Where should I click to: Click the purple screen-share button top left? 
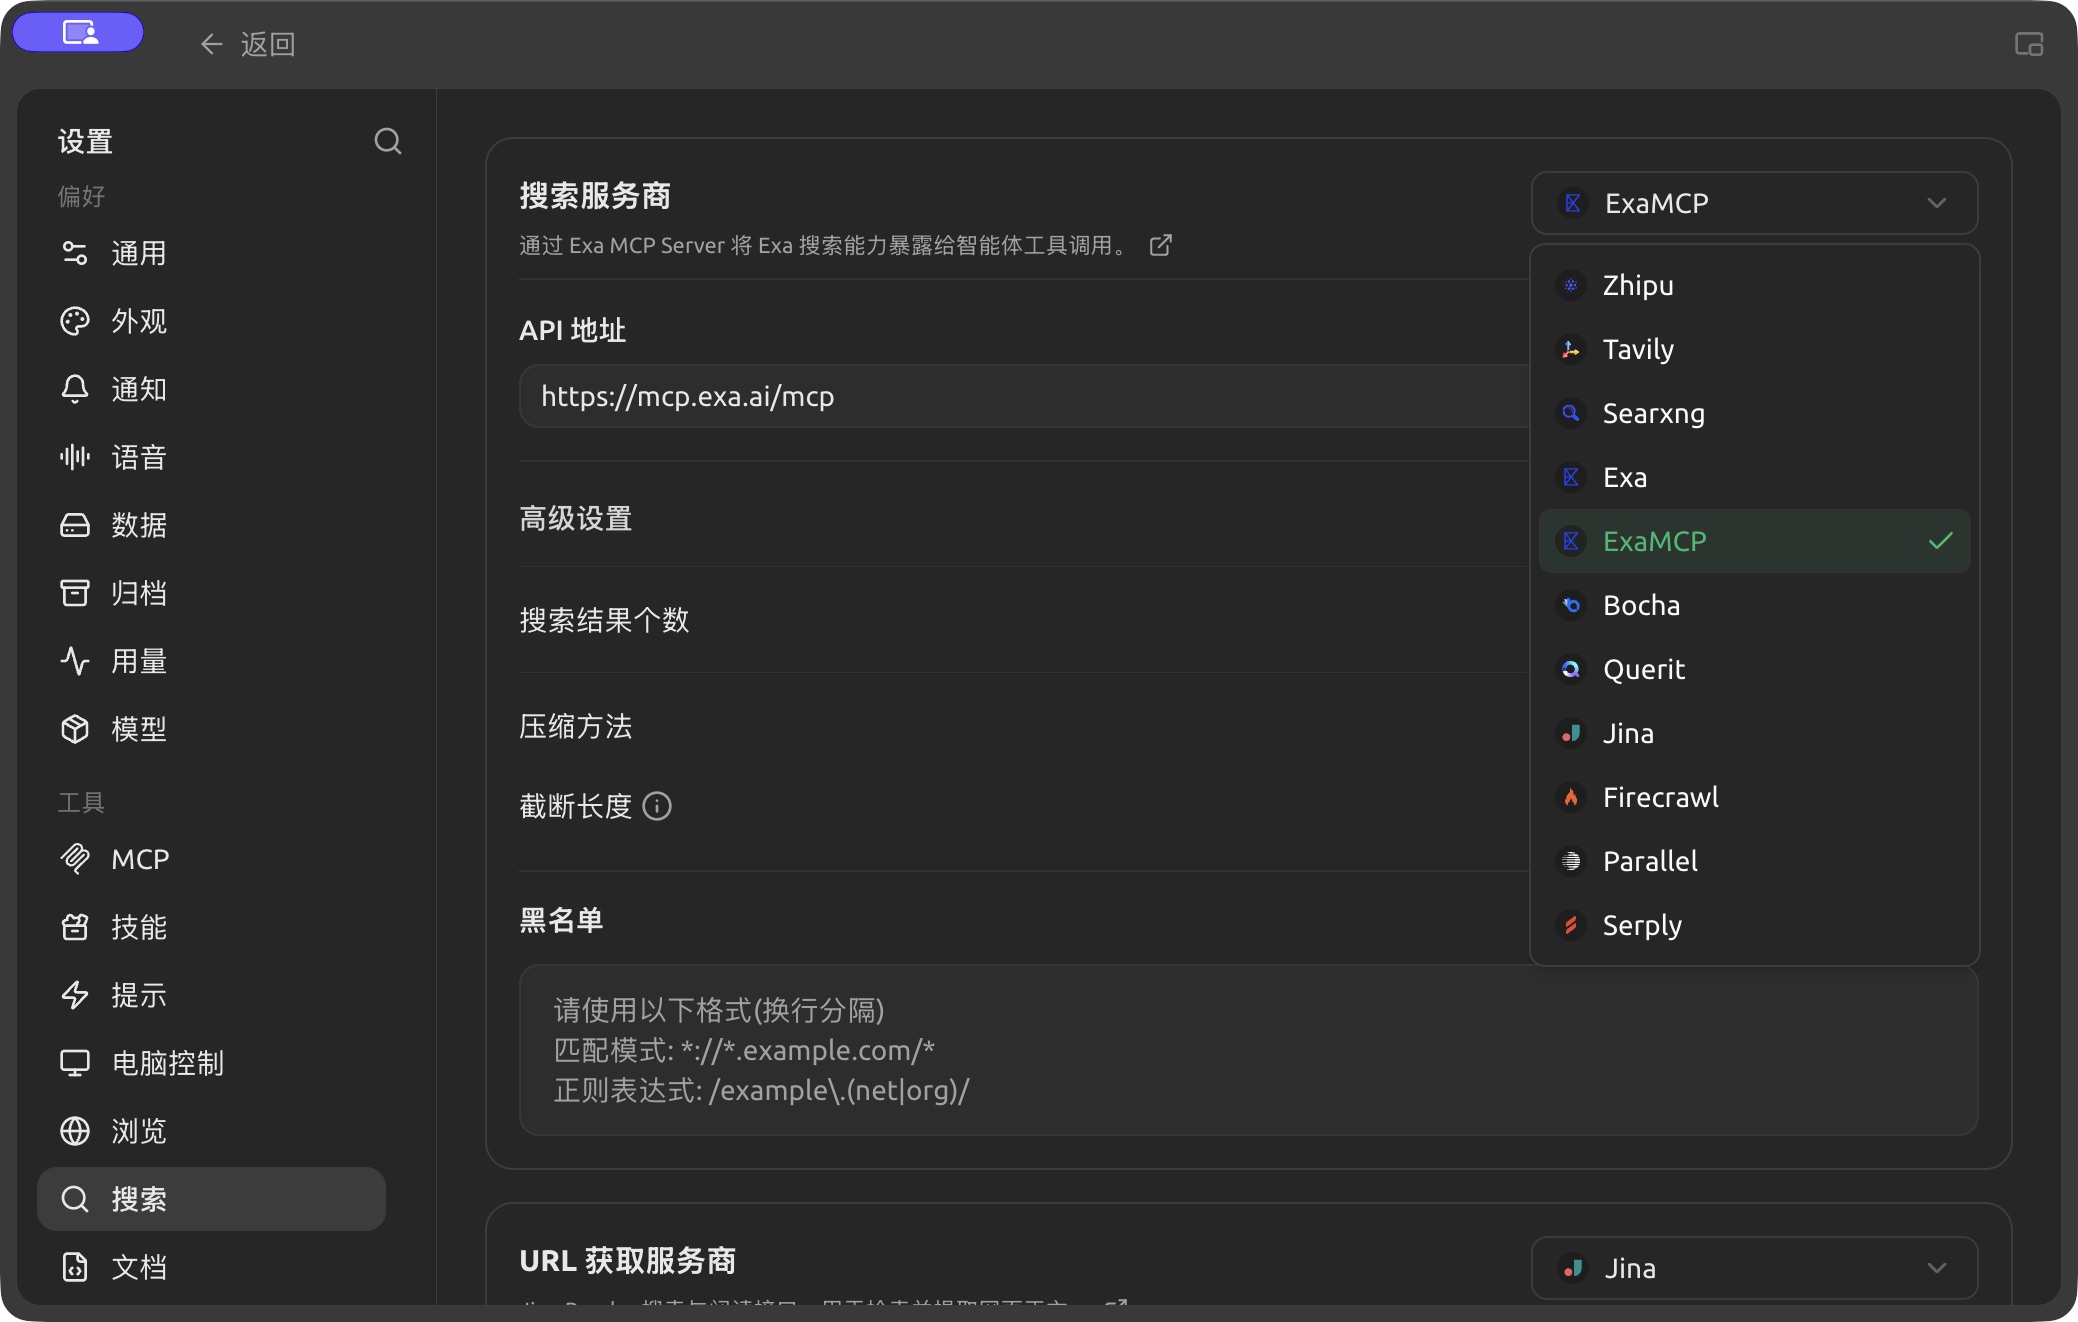point(79,33)
